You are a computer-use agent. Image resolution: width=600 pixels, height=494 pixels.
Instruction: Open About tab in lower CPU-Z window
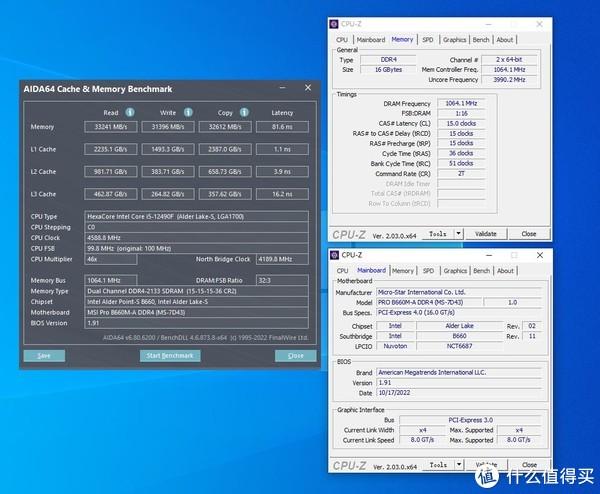(x=505, y=271)
